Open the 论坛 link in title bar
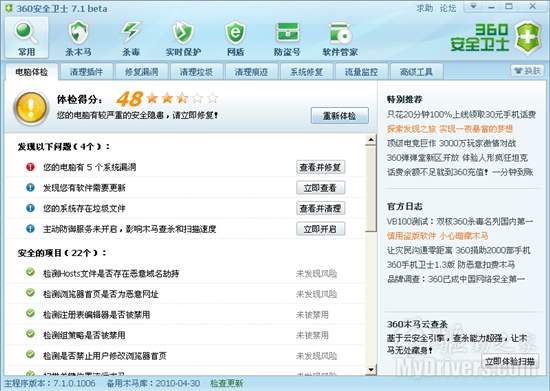The height and width of the screenshot is (391, 550). coord(448,8)
